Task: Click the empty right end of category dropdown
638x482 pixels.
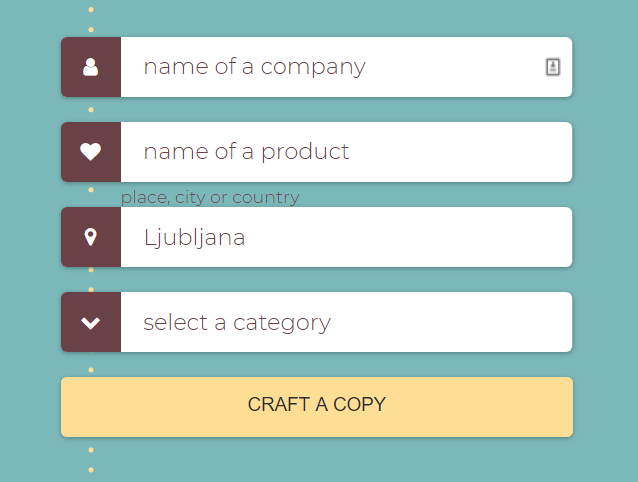Action: pos(540,322)
